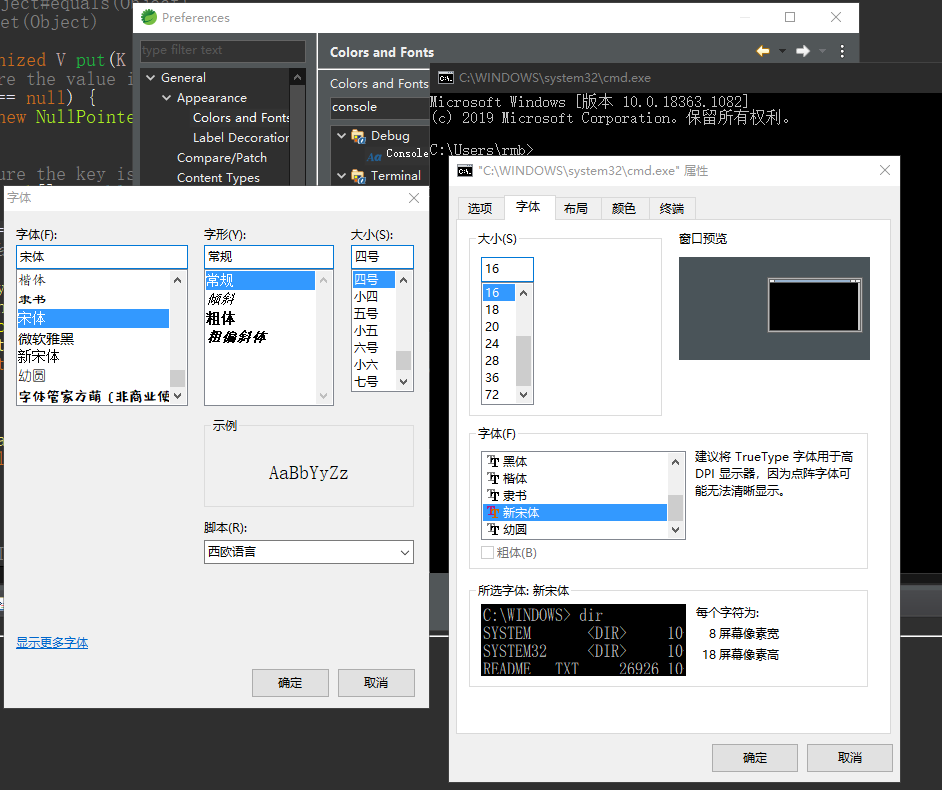
Task: Collapse the Appearance tree node
Action: [x=166, y=97]
